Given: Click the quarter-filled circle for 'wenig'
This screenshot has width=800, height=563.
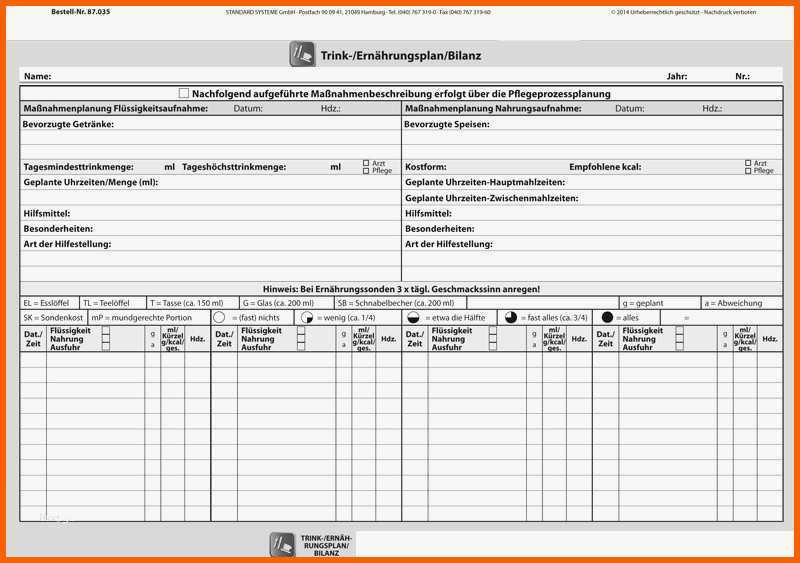Looking at the screenshot, I should click(307, 317).
